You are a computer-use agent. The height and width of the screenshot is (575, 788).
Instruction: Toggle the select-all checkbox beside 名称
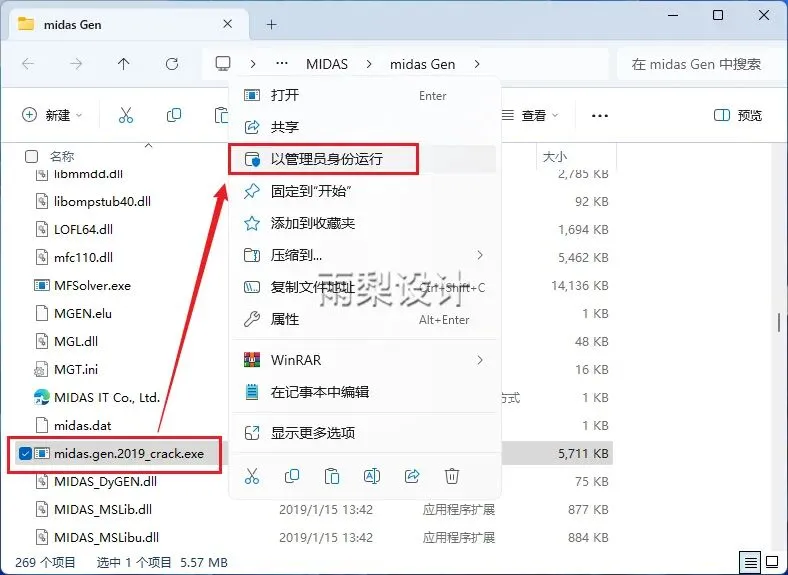coord(31,157)
